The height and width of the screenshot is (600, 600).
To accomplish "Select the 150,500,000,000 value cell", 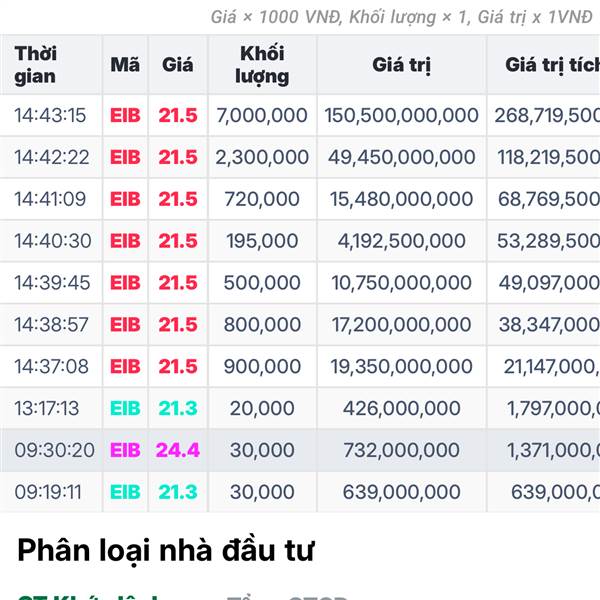I will click(x=402, y=115).
